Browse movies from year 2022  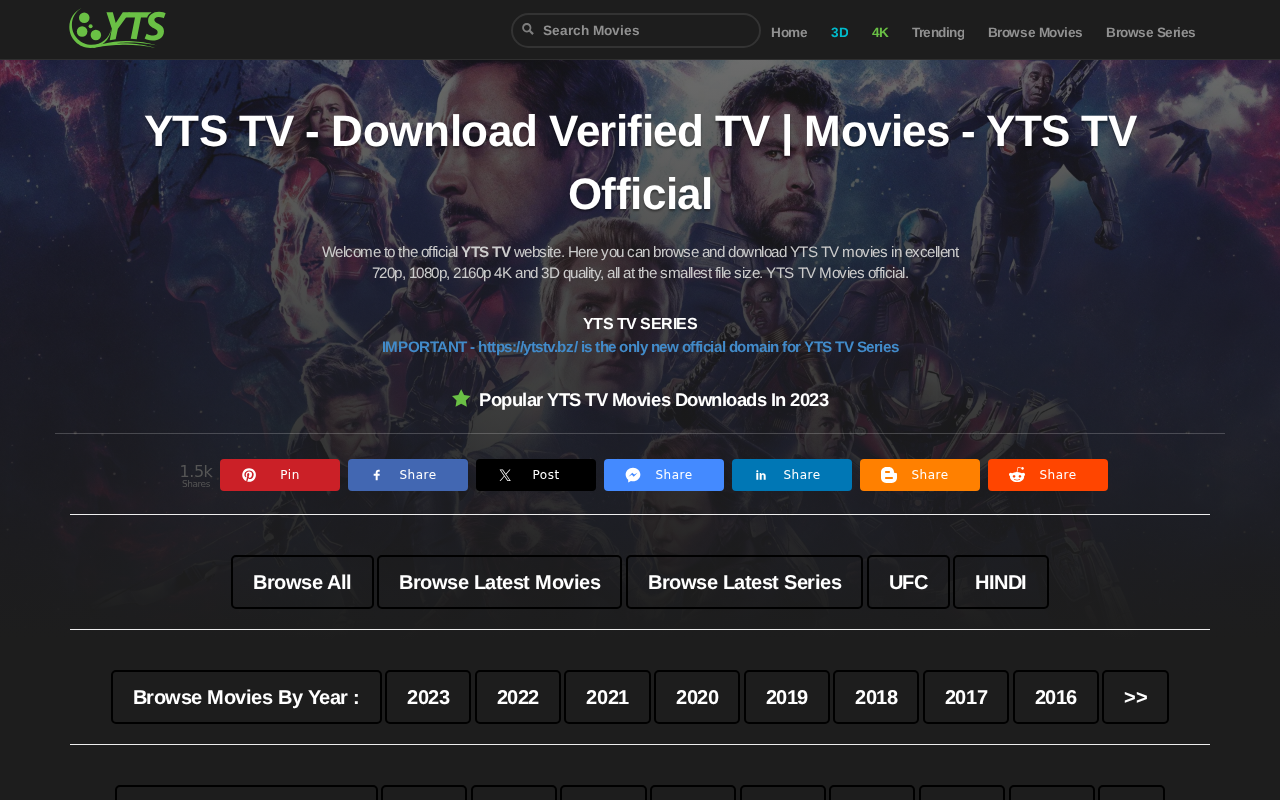(x=518, y=697)
